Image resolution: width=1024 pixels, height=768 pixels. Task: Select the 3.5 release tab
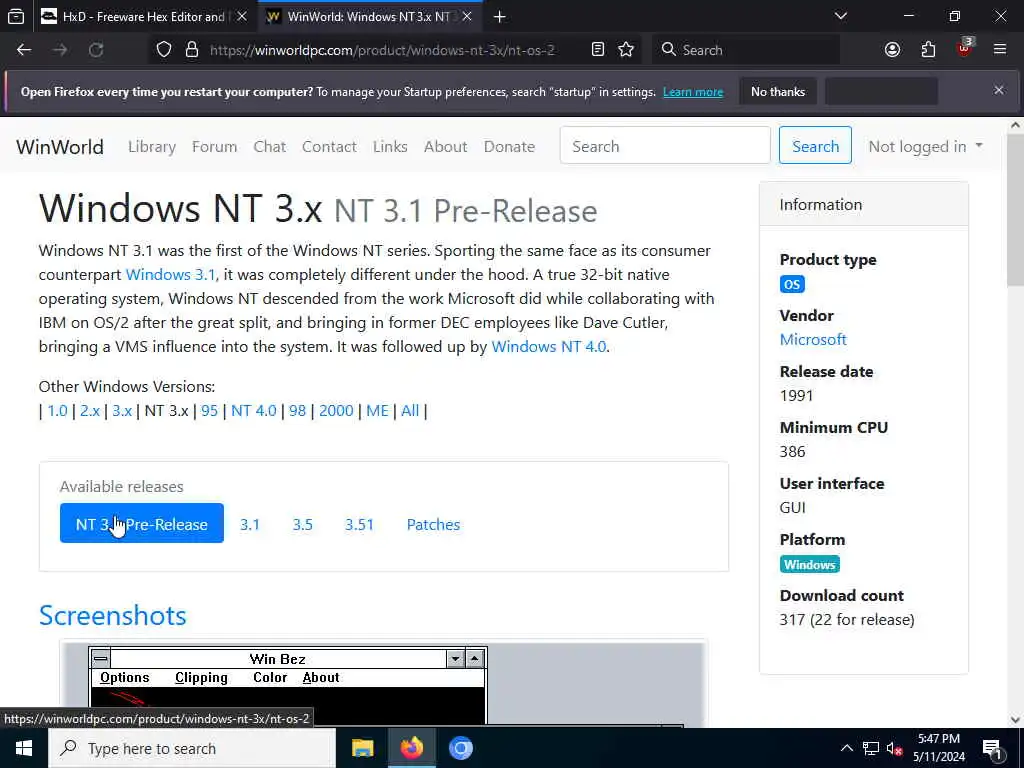click(302, 524)
